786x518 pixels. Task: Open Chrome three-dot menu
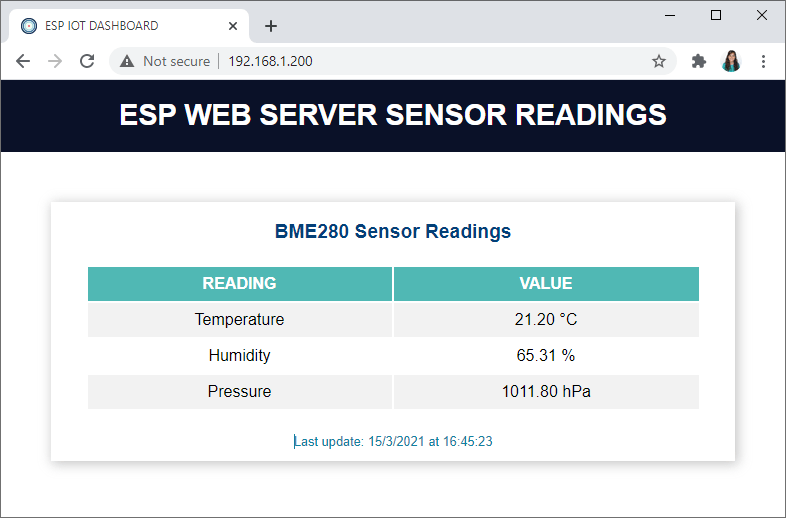tap(763, 61)
